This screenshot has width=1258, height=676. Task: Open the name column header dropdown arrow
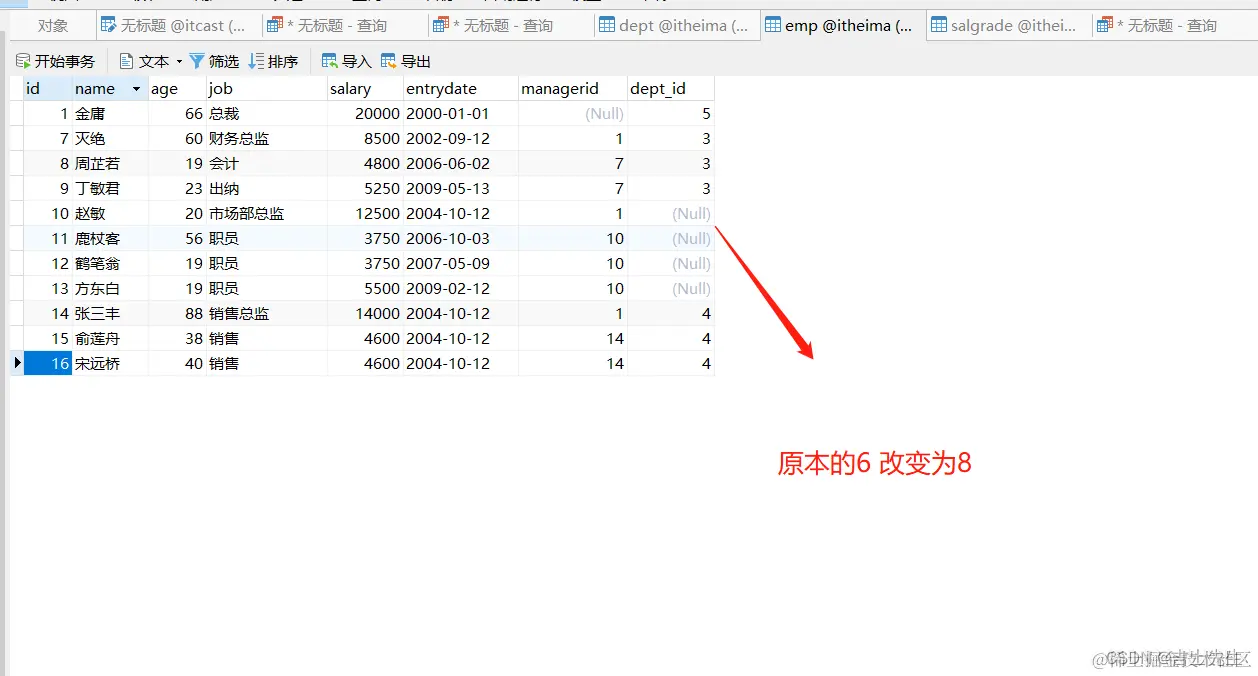(x=136, y=89)
